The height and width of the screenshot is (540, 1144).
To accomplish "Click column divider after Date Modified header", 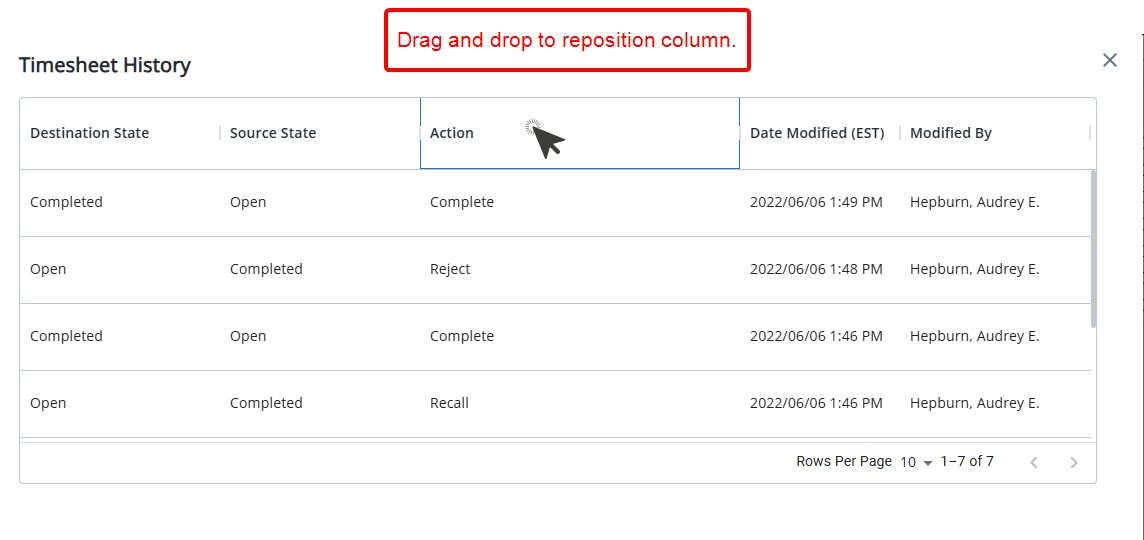I will coord(900,133).
